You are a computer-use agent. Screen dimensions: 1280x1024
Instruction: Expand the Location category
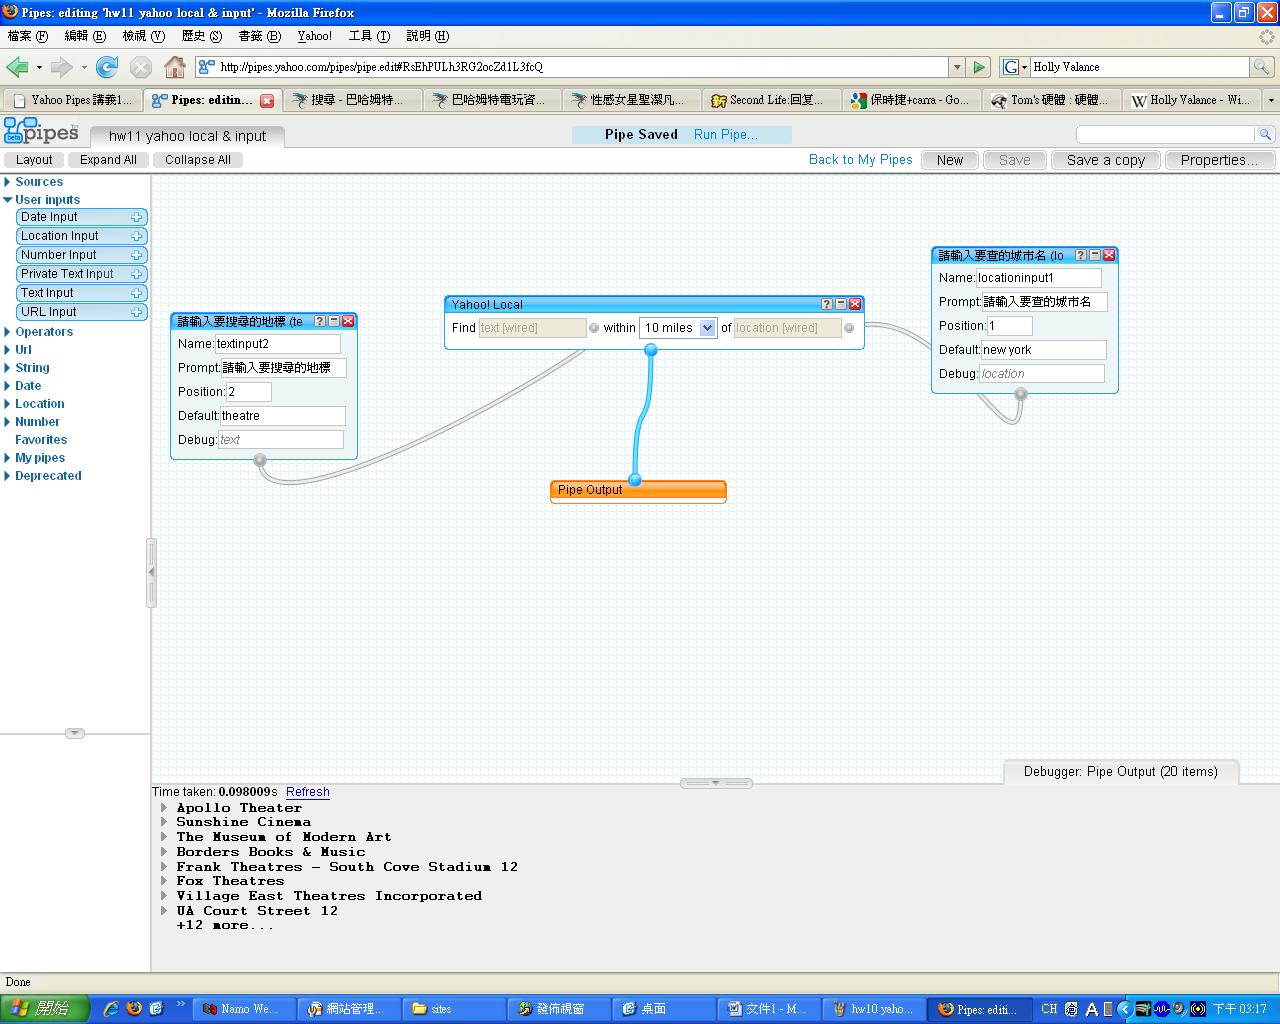(8, 404)
